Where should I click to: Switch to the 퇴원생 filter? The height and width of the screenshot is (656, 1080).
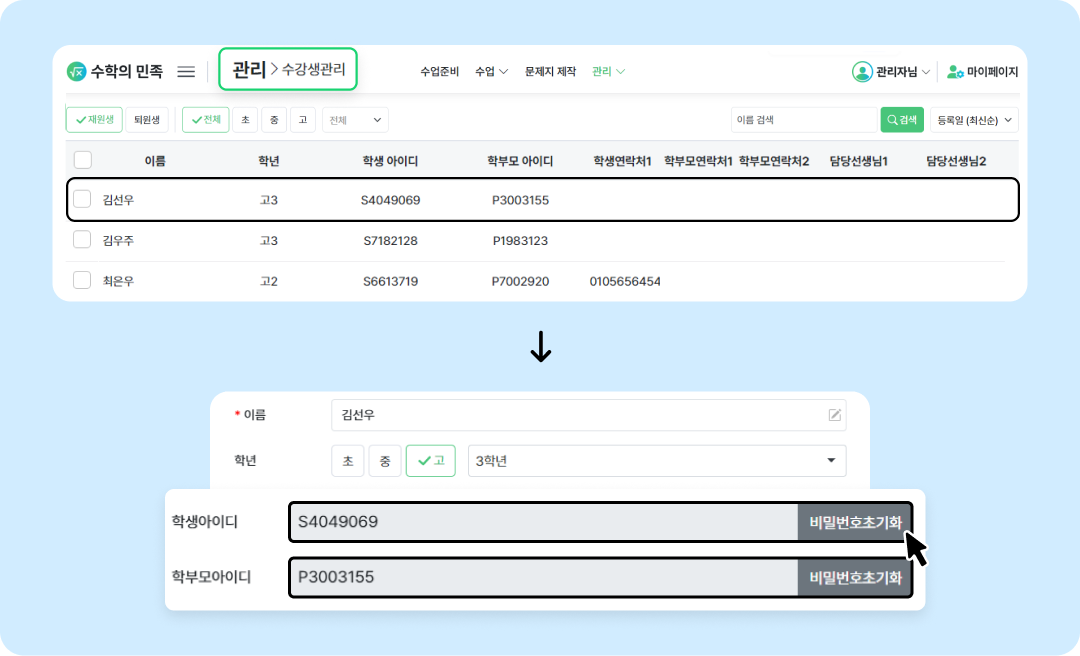point(147,120)
